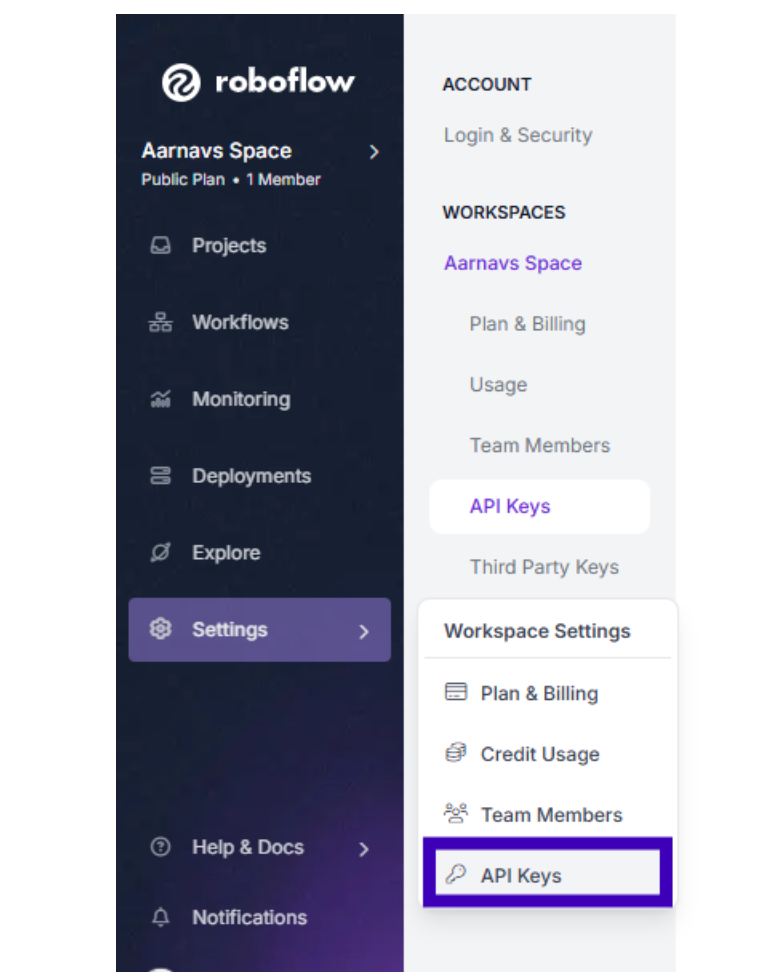Expand the Help & Docs chevron
768x976 pixels.
(x=364, y=849)
